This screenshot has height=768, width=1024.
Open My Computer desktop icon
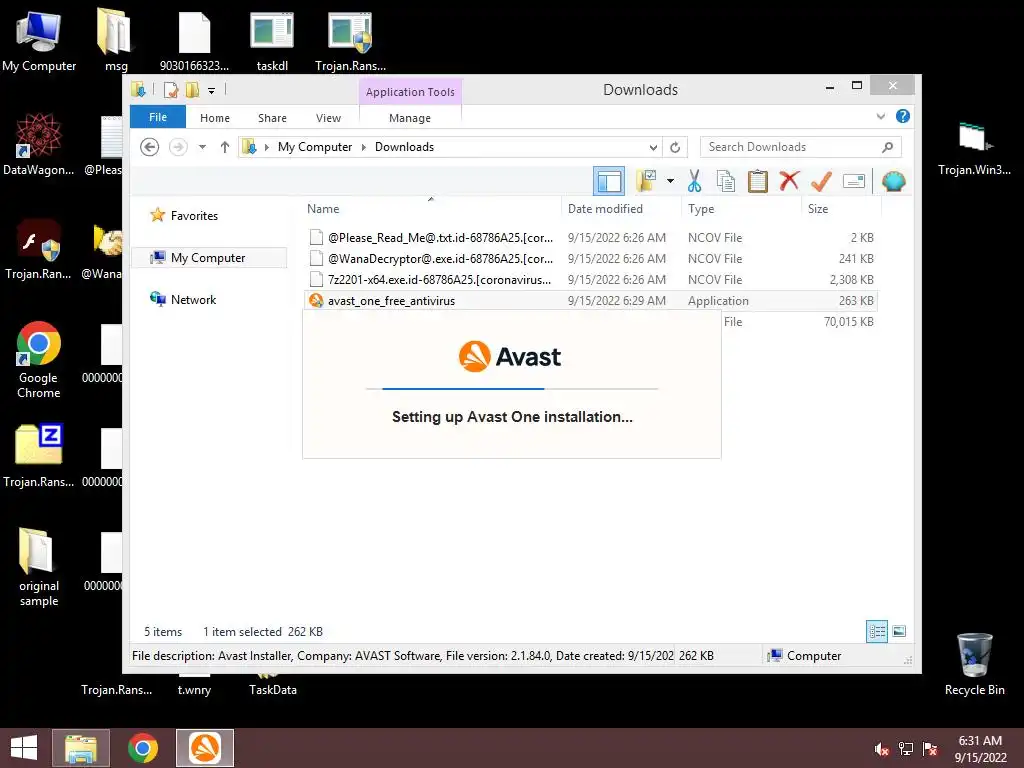tap(39, 40)
